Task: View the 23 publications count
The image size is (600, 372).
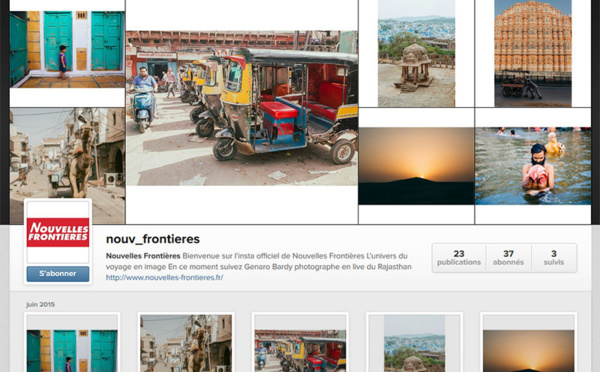Action: [x=459, y=258]
